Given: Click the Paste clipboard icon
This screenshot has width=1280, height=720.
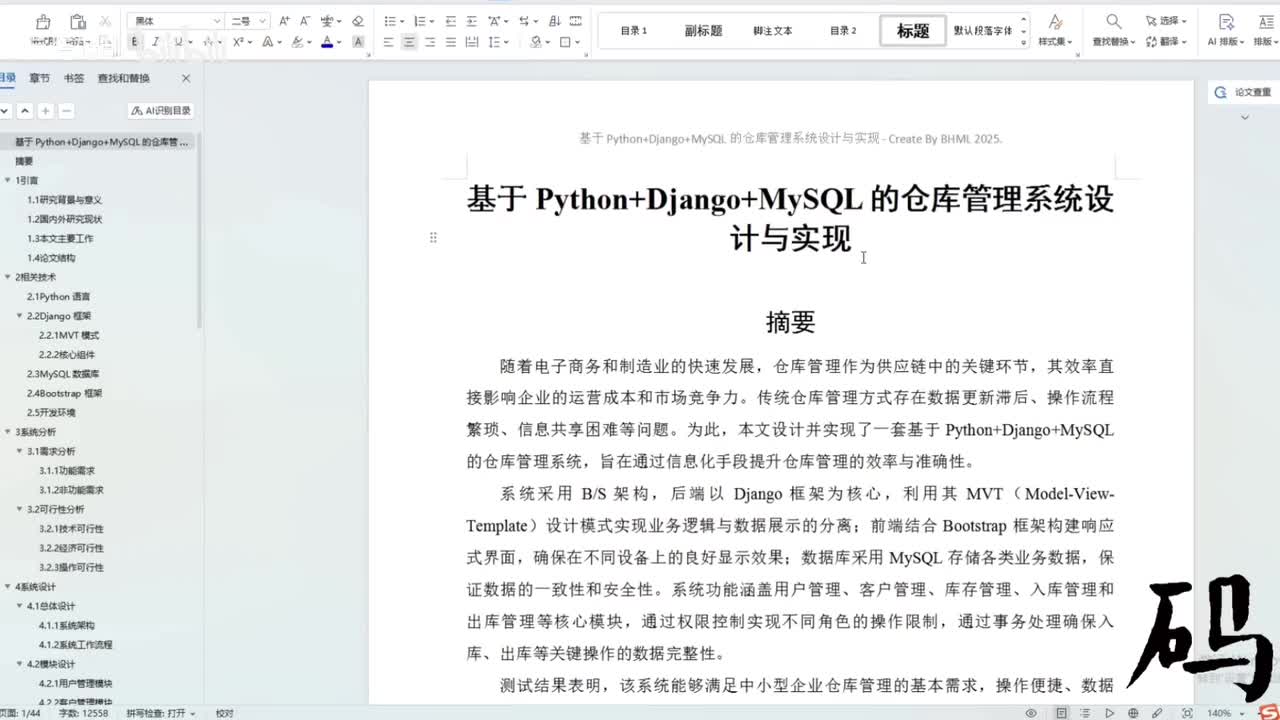Looking at the screenshot, I should coord(78,21).
